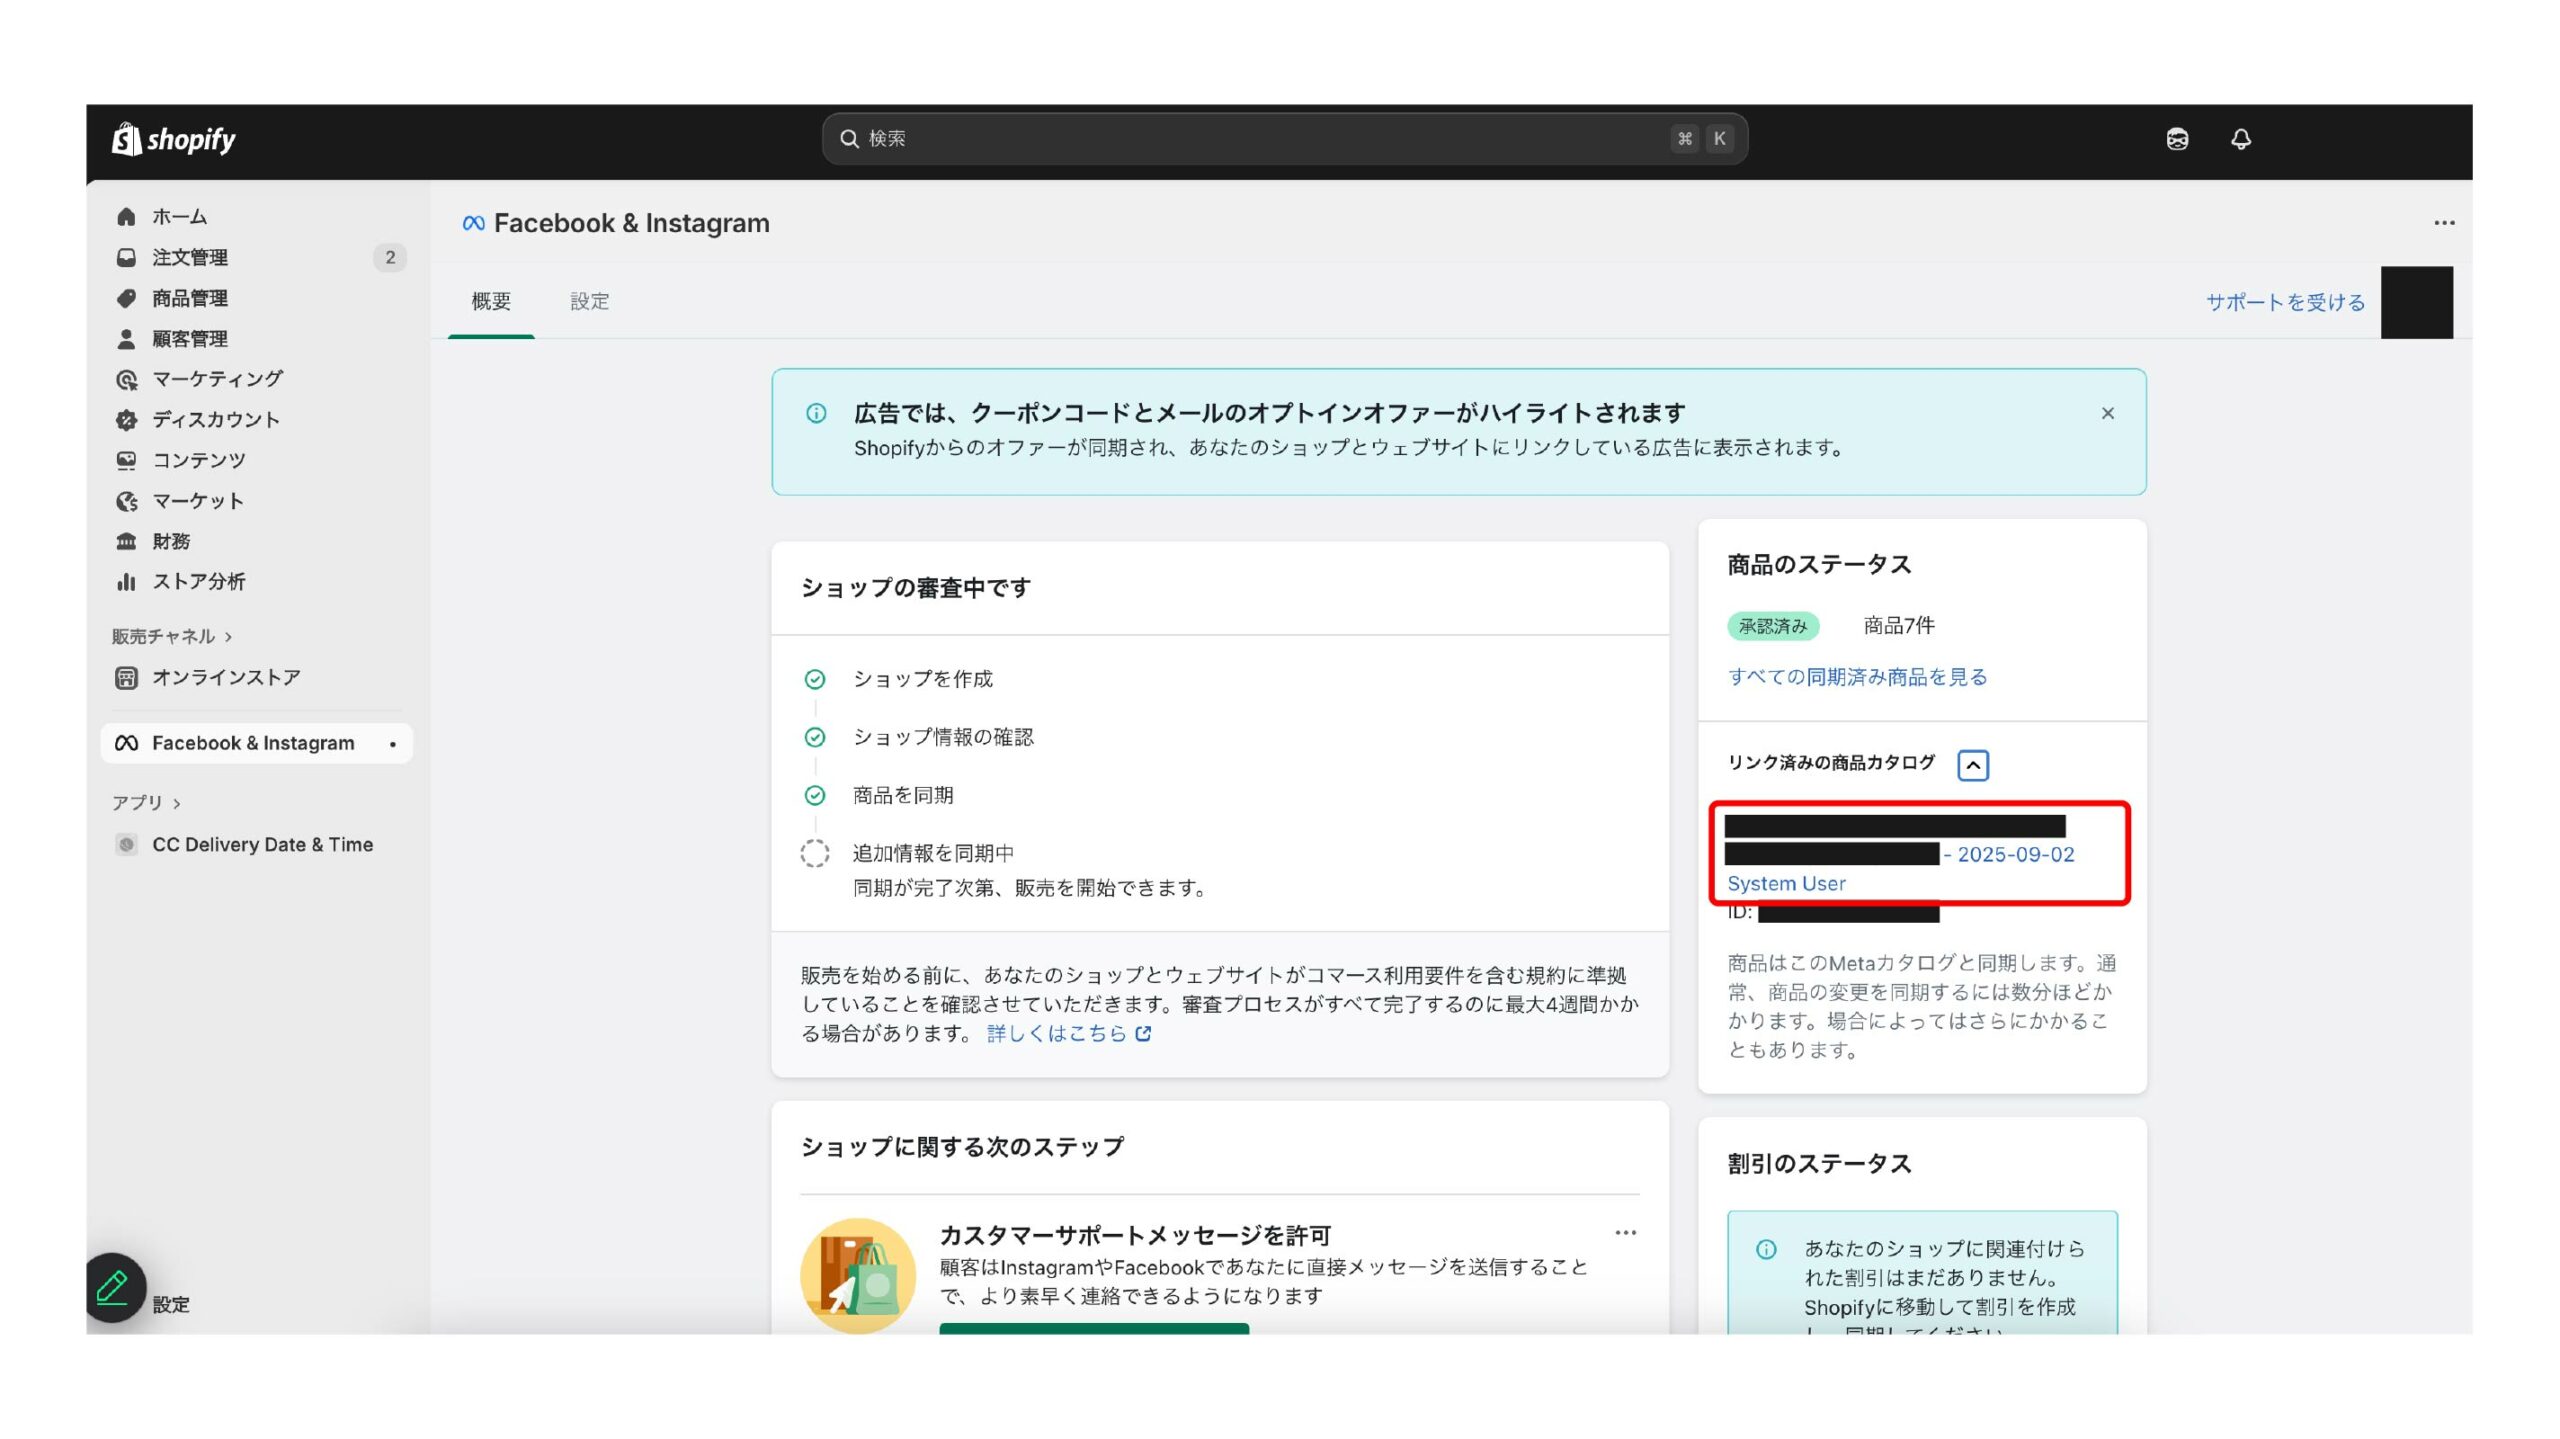Viewport: 2560px width, 1439px height.
Task: Click the 注文管理 count badge 2
Action: pos(389,257)
